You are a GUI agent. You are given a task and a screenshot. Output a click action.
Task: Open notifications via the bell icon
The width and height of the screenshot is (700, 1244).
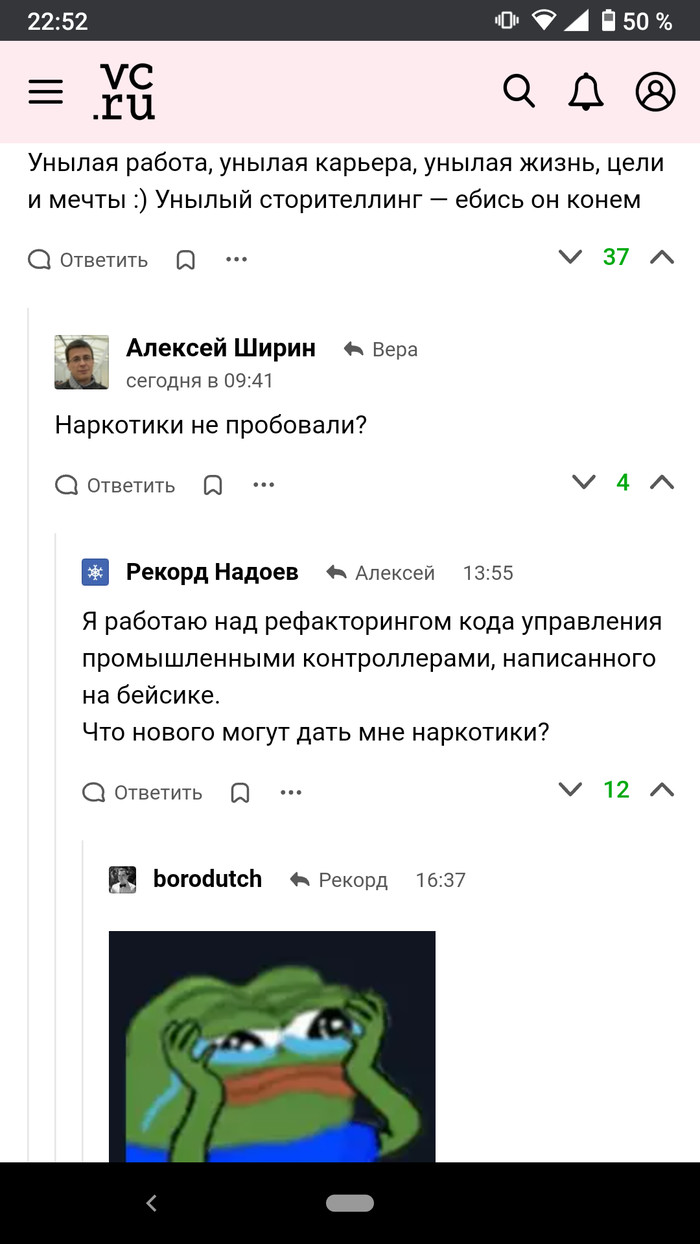[585, 91]
